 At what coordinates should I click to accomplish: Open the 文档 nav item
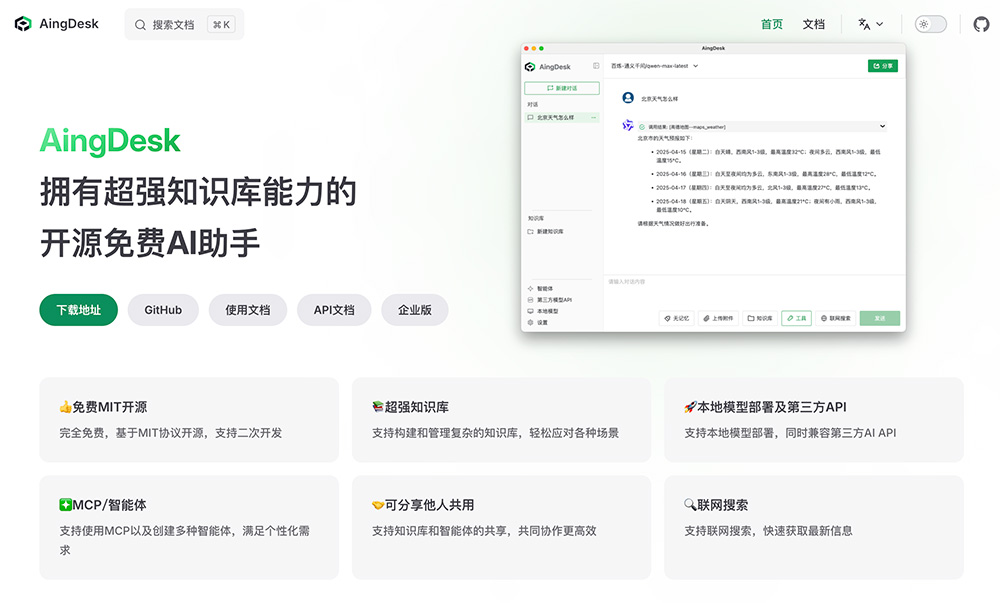(x=813, y=24)
